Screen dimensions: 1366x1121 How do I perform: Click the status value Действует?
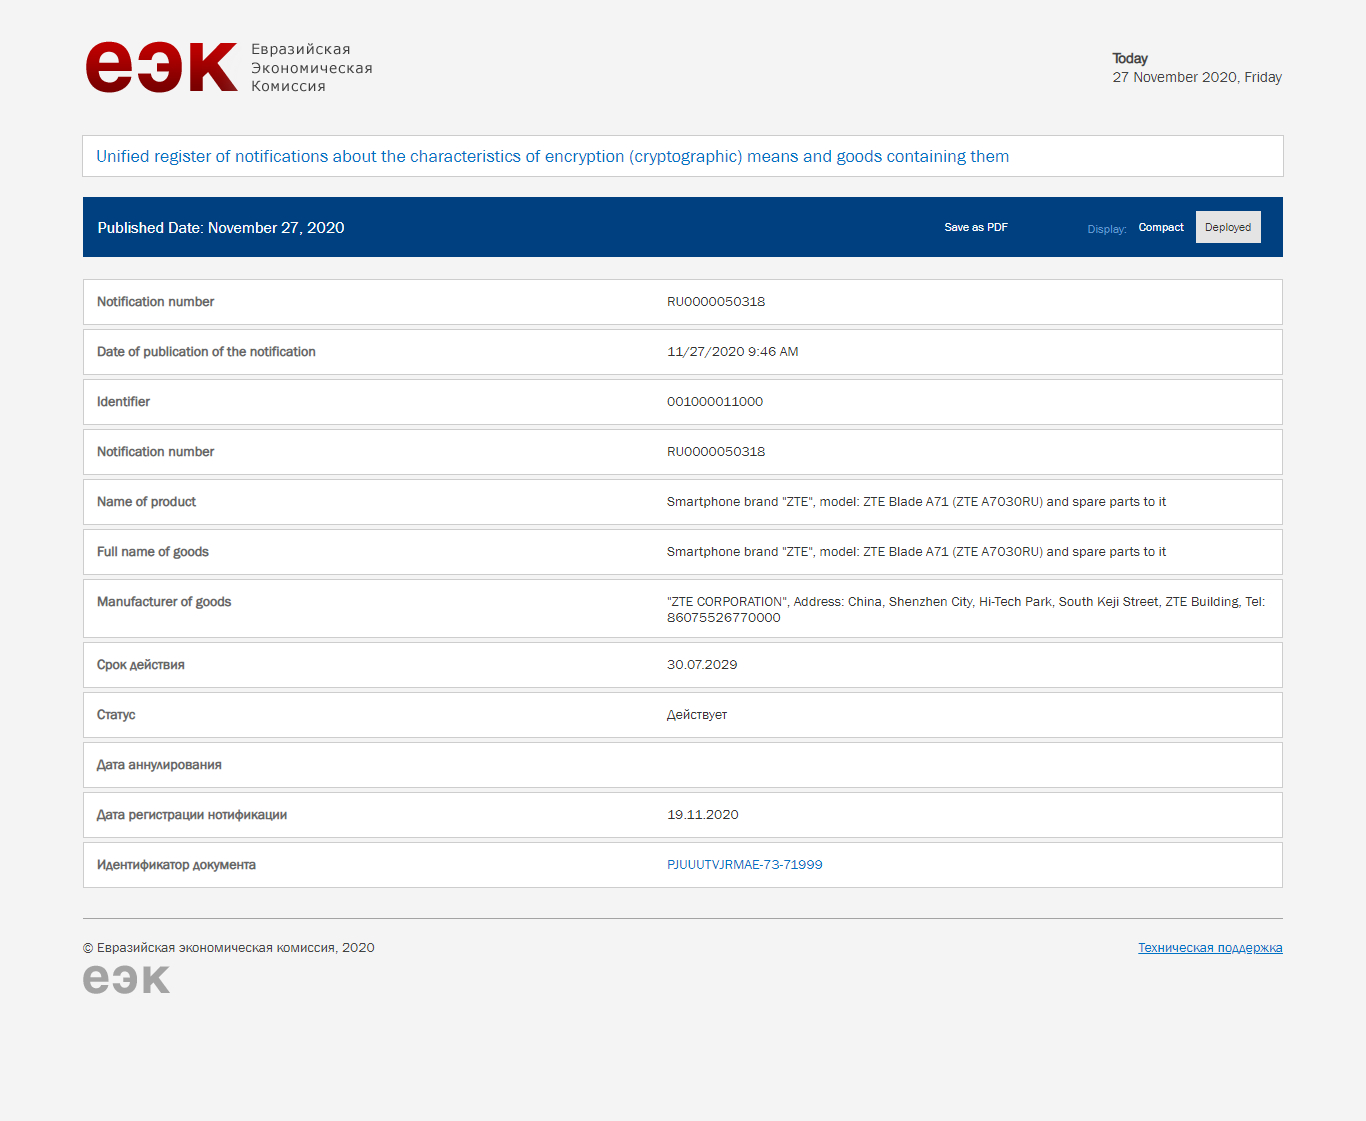point(696,715)
